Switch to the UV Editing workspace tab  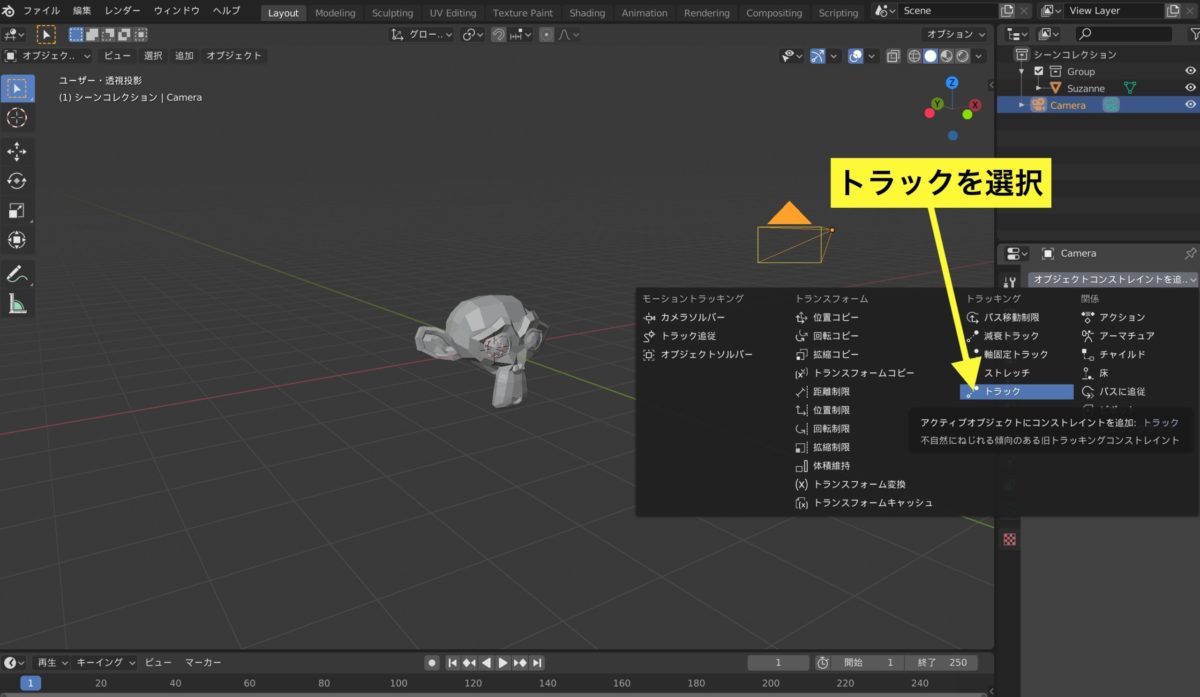click(x=453, y=13)
